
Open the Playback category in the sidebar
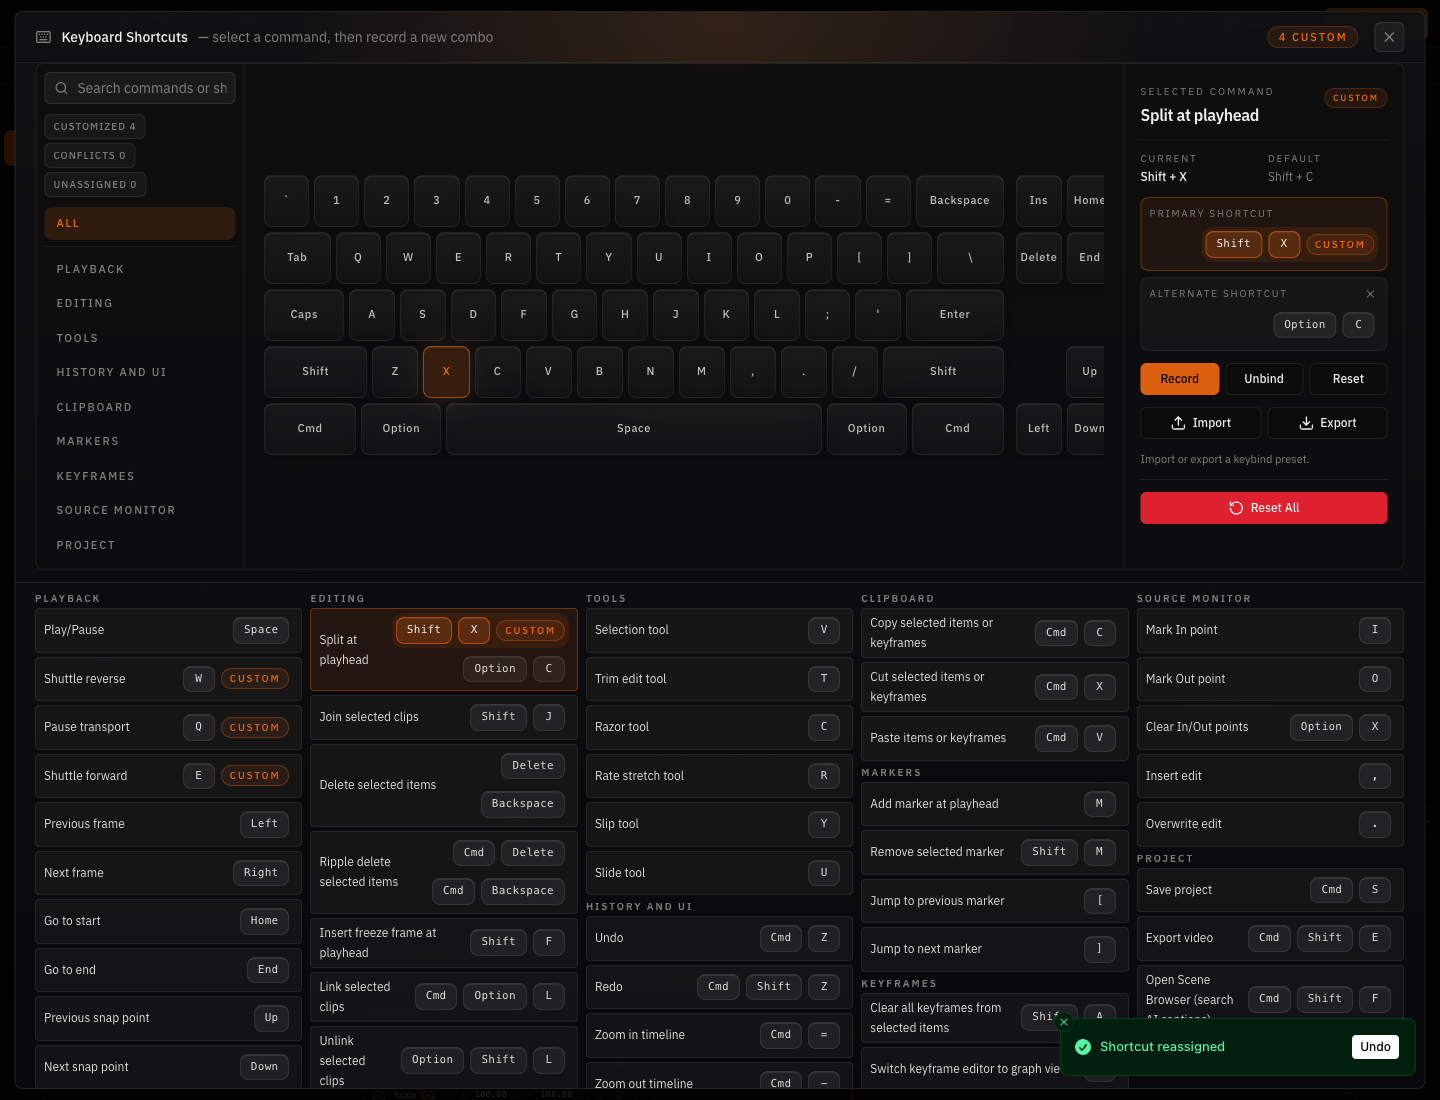coord(140,269)
